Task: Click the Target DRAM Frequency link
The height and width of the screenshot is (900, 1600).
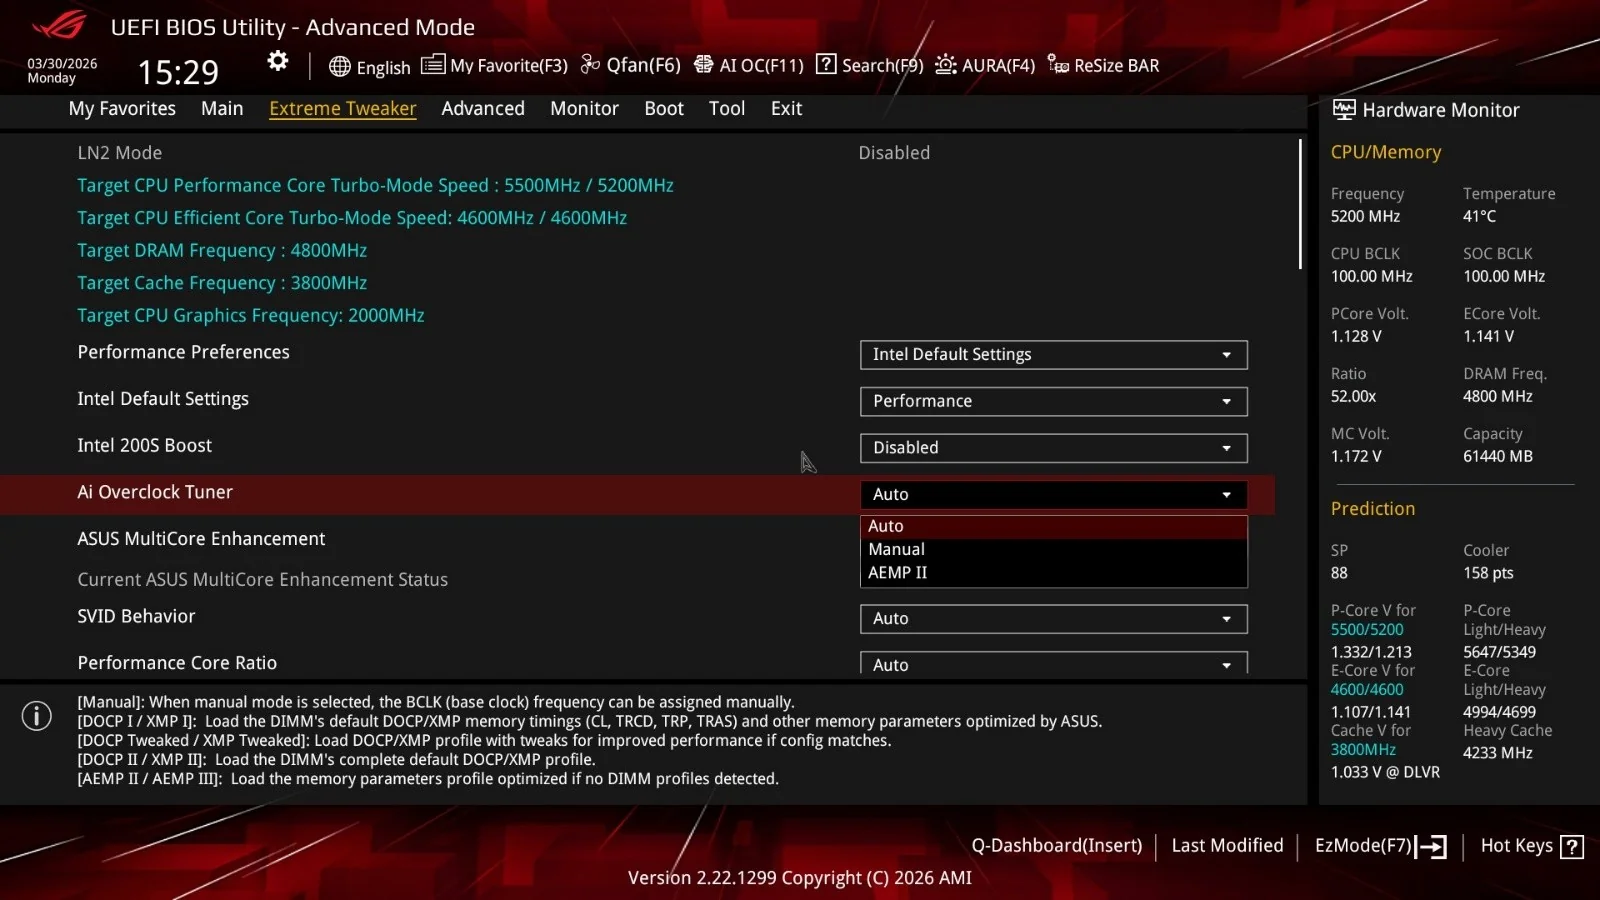Action: [221, 250]
